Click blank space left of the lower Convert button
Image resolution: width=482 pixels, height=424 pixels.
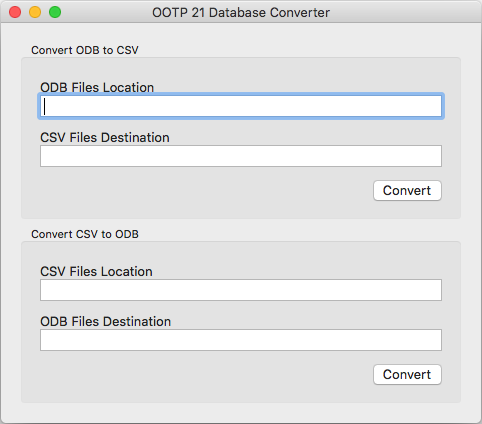pyautogui.click(x=200, y=375)
